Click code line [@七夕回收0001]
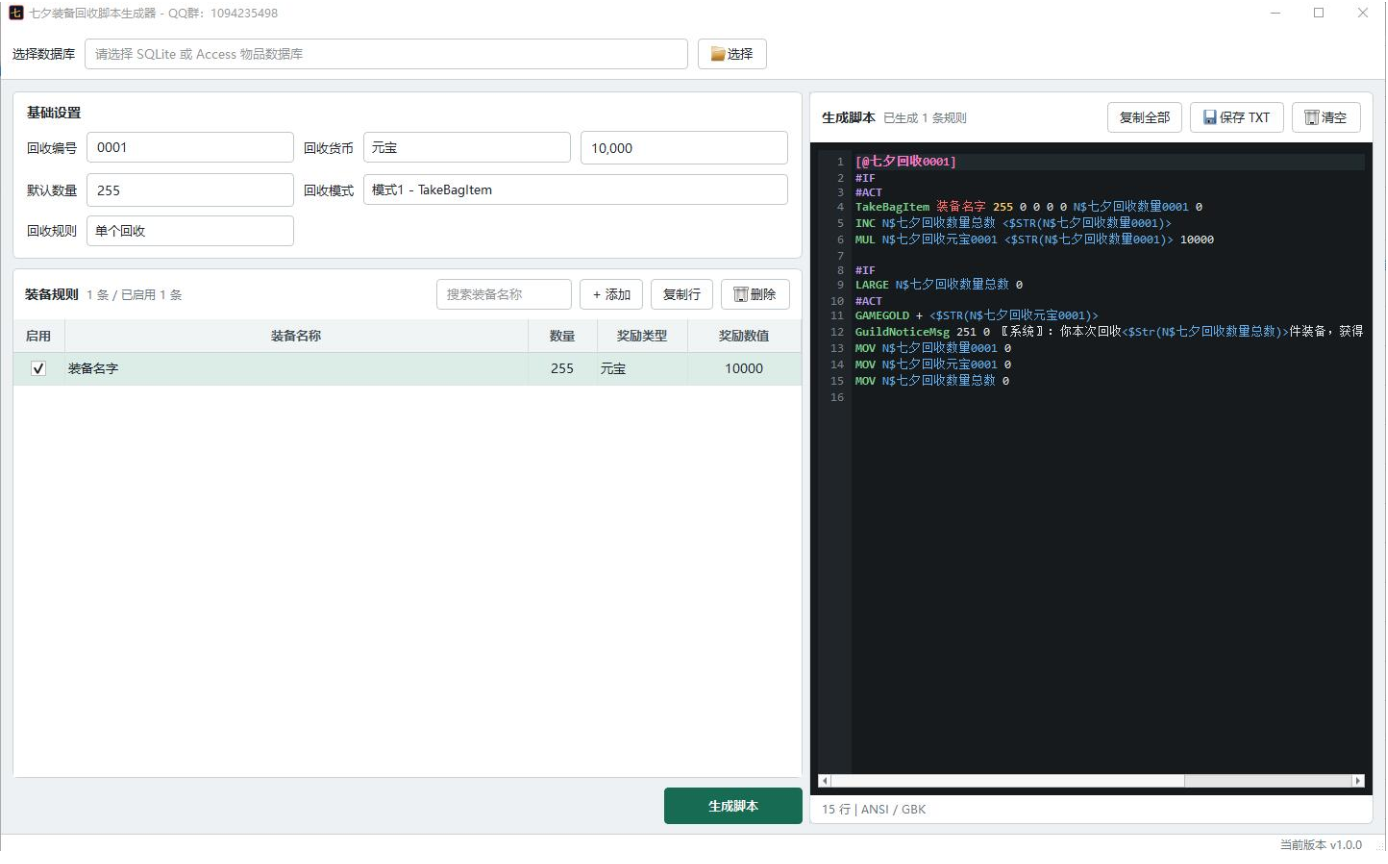This screenshot has width=1388, height=864. [x=906, y=161]
